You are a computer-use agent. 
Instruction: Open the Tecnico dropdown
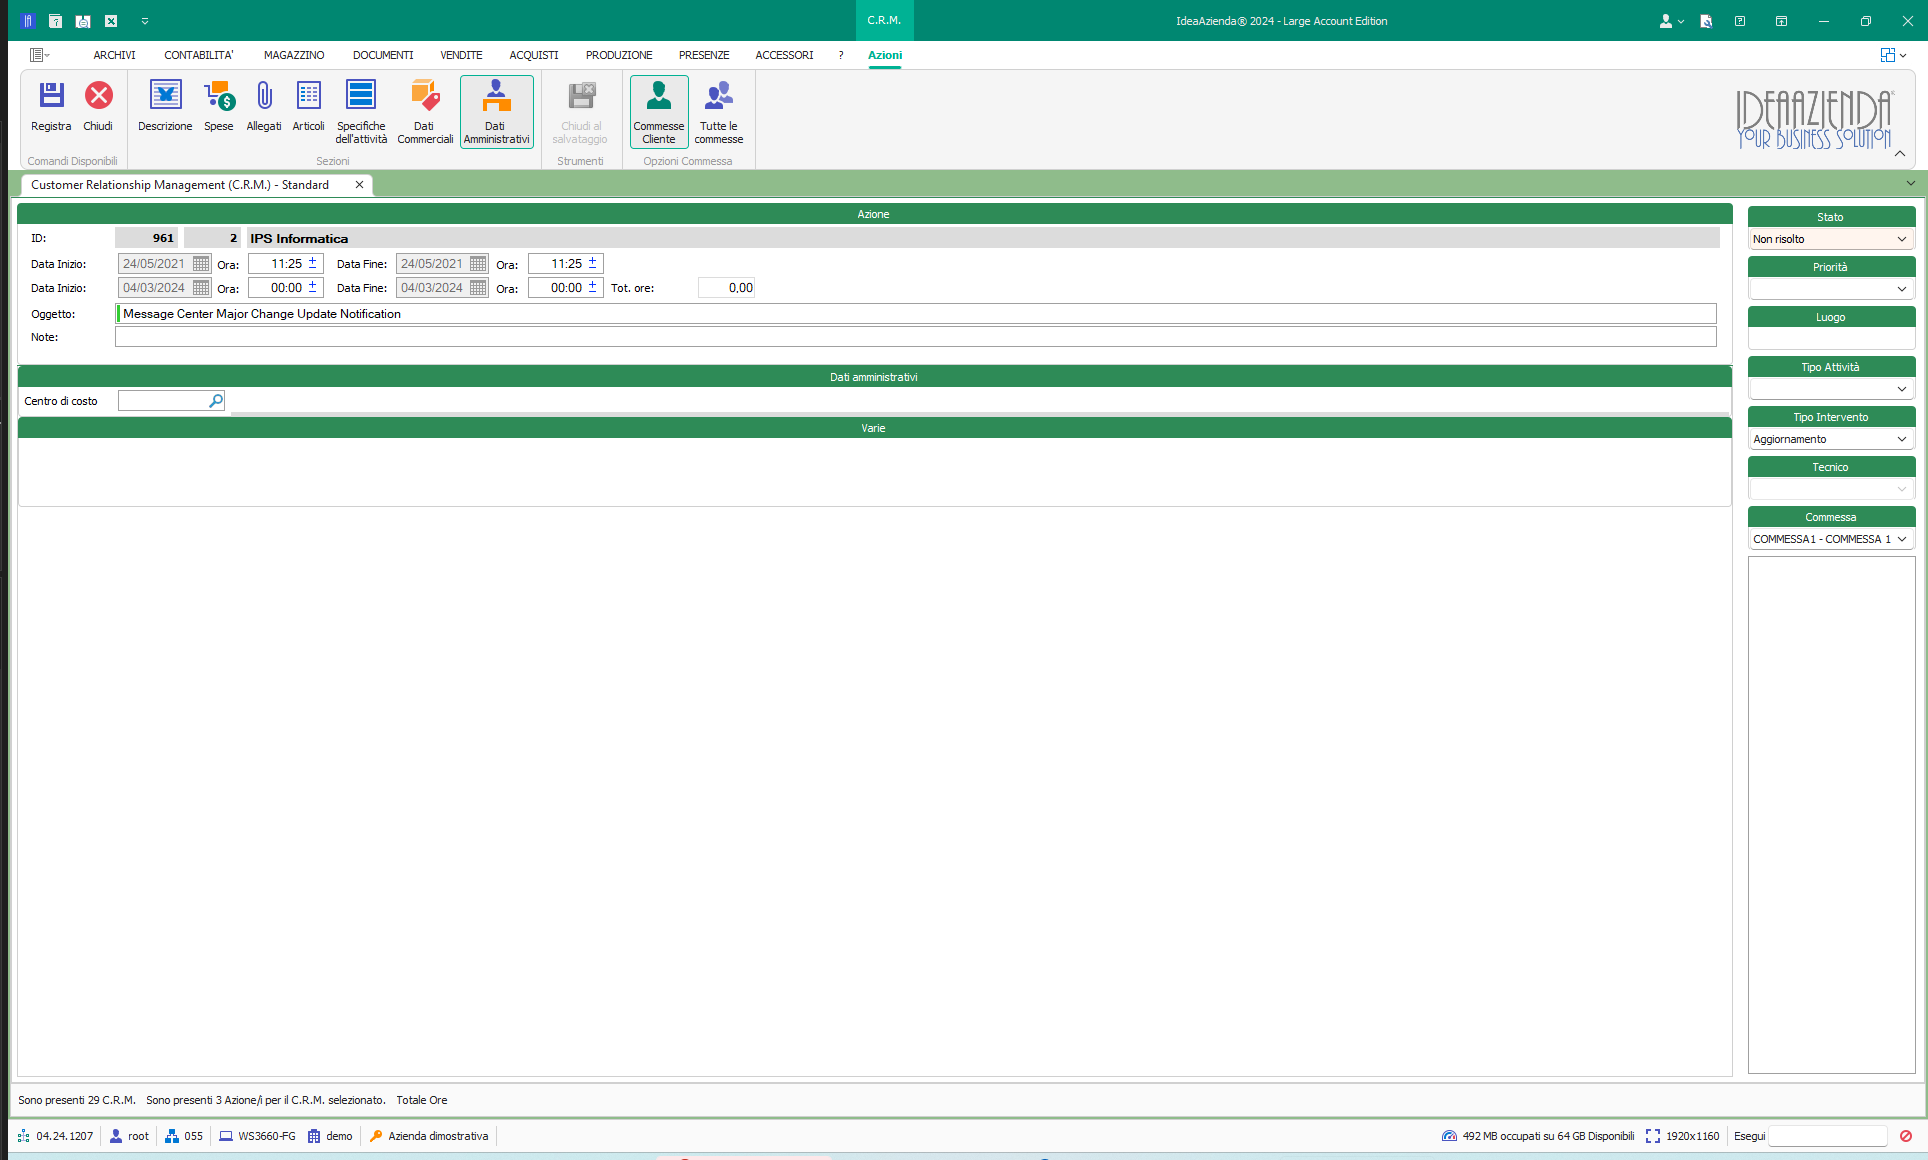point(1831,489)
